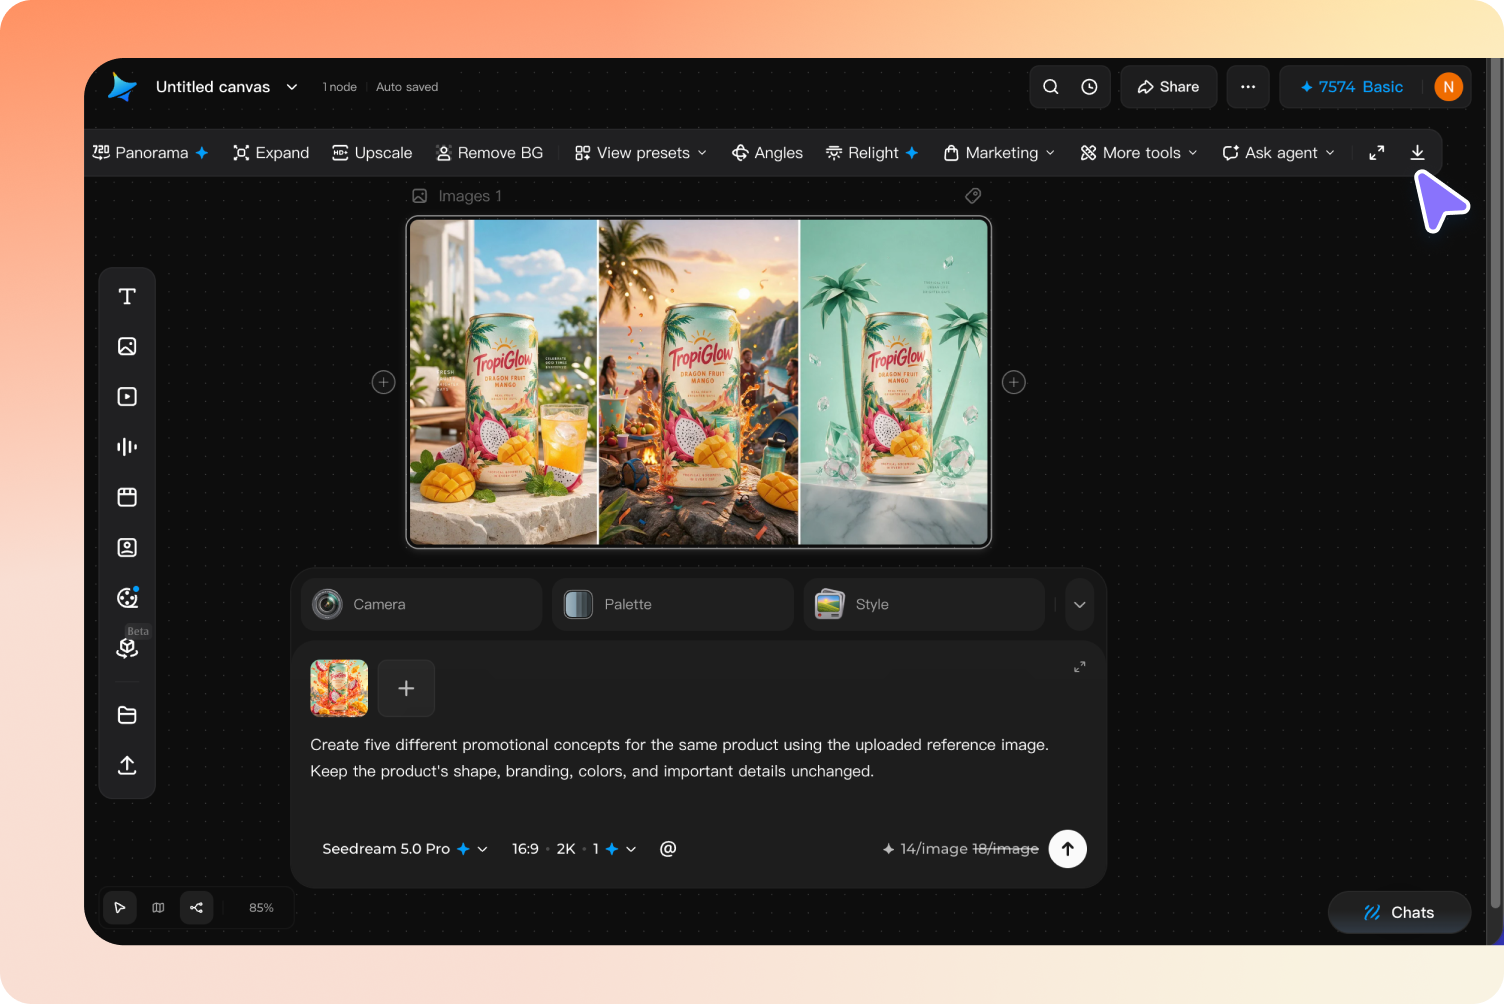Screen dimensions: 1504x1004
Task: Open the character portrait tool in sidebar
Action: (127, 547)
